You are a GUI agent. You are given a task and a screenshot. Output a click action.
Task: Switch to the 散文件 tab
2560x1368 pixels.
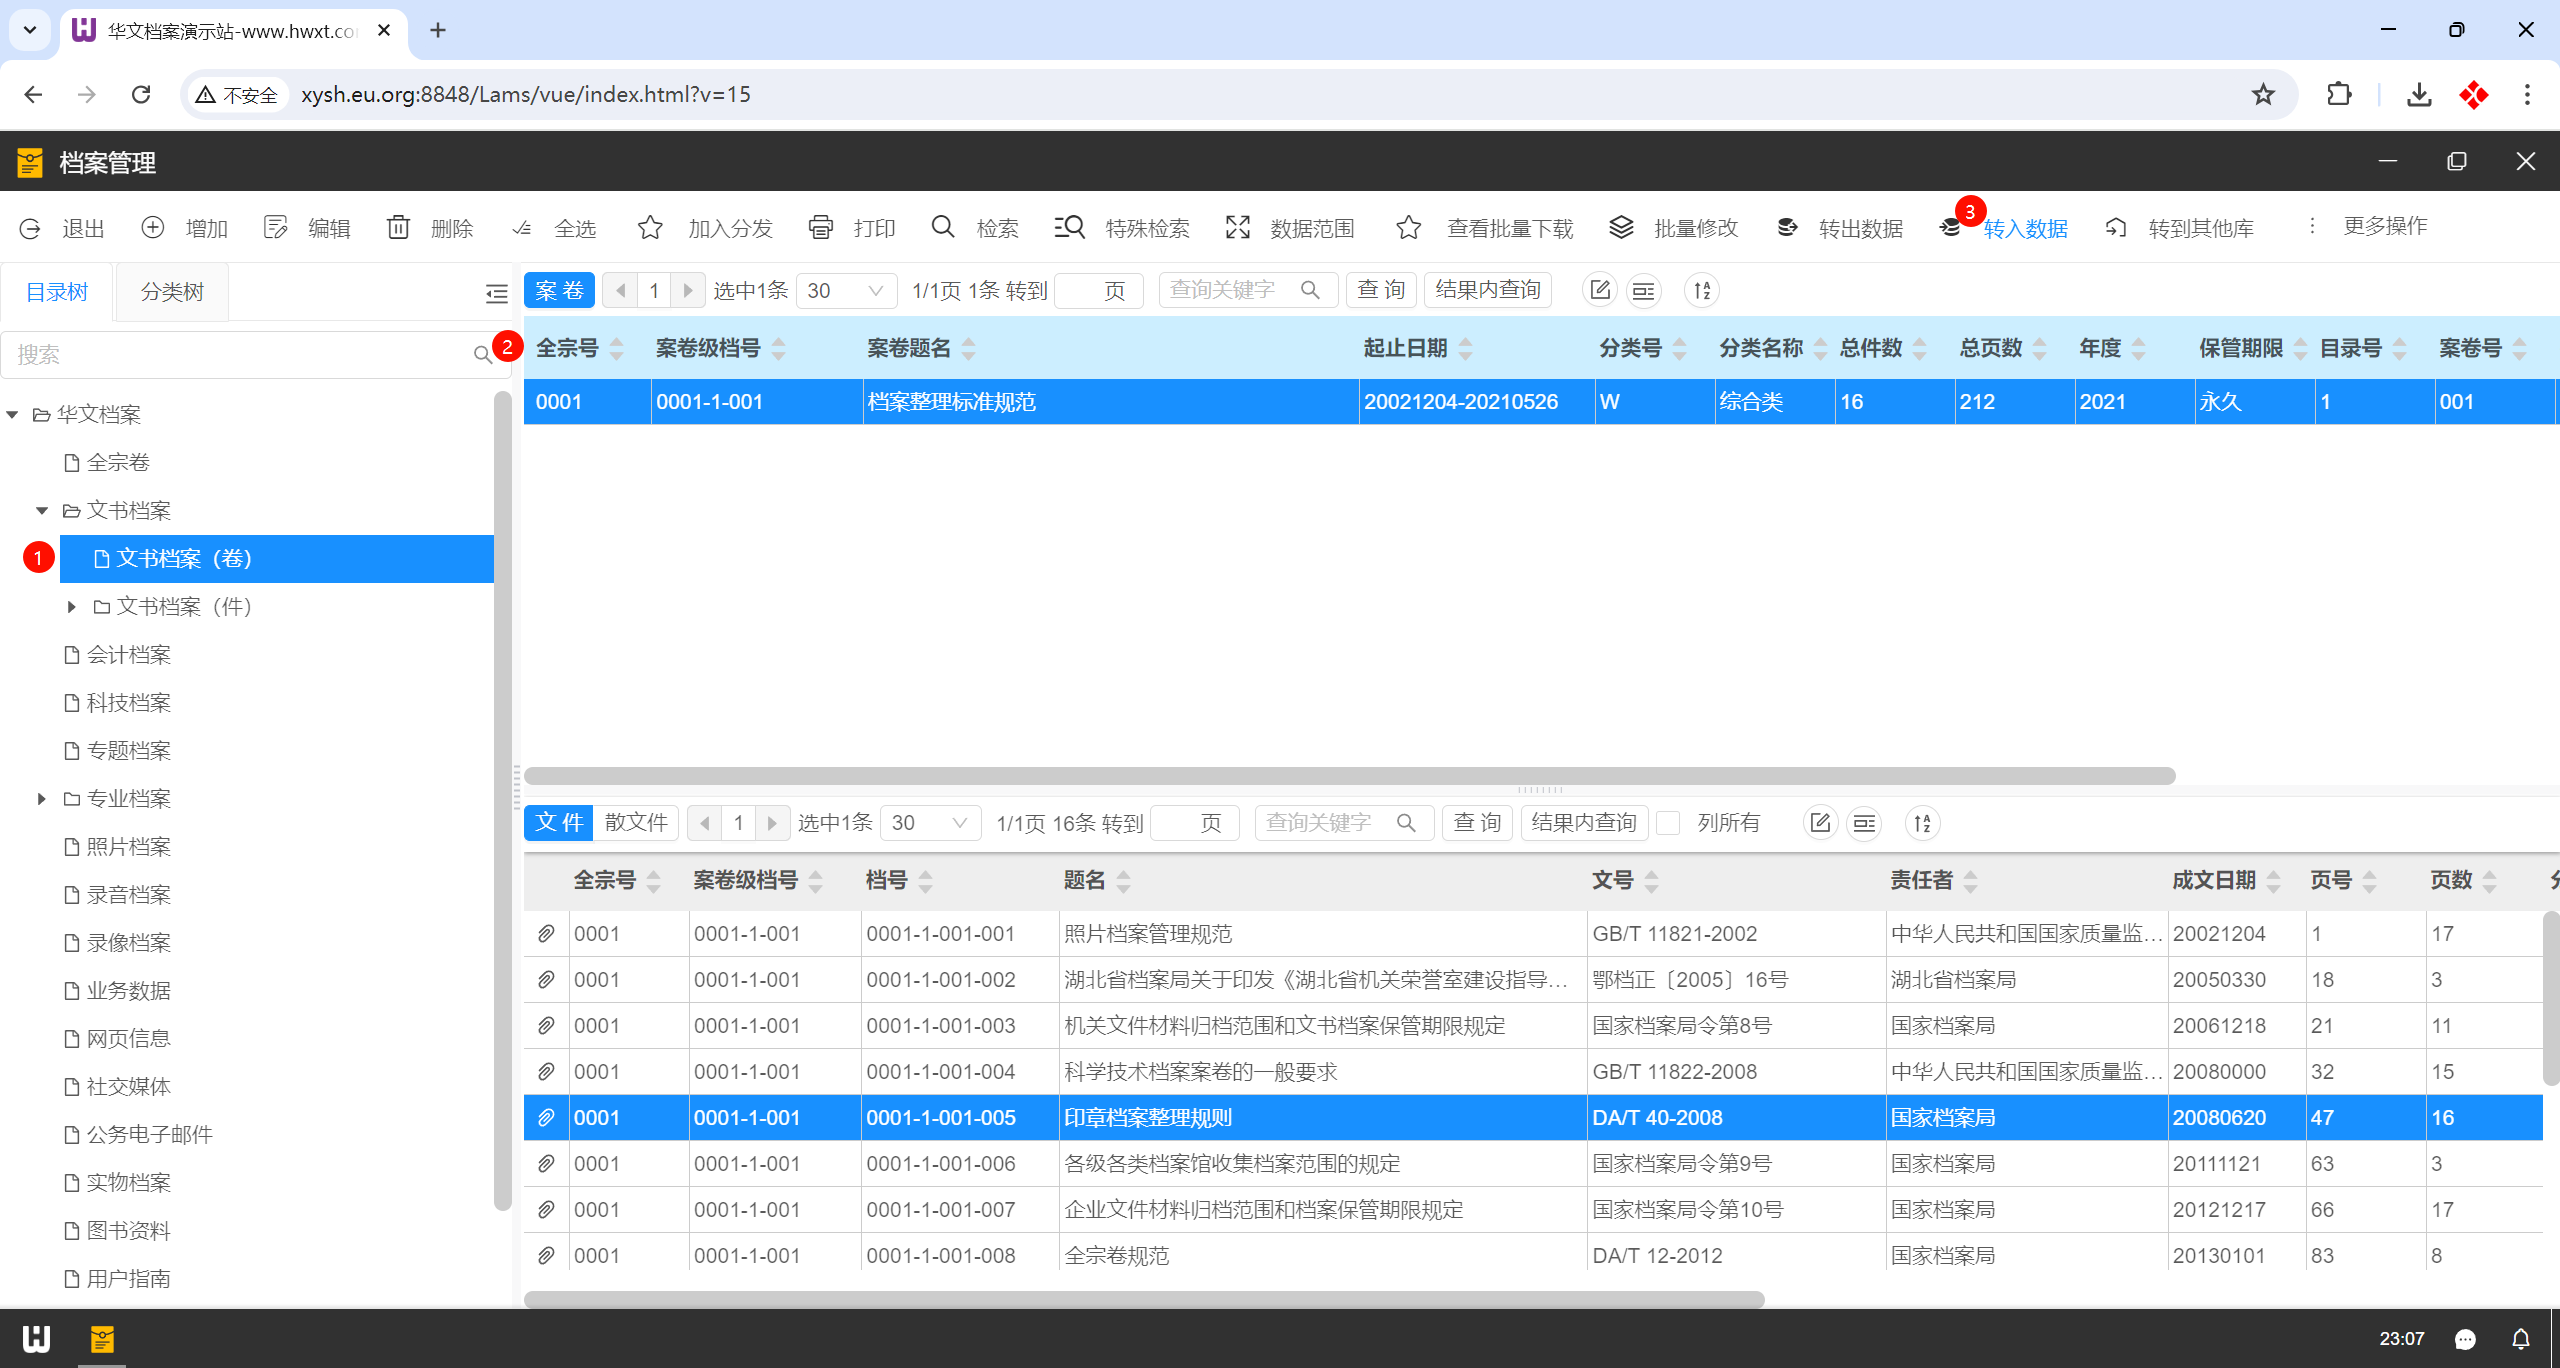(636, 822)
